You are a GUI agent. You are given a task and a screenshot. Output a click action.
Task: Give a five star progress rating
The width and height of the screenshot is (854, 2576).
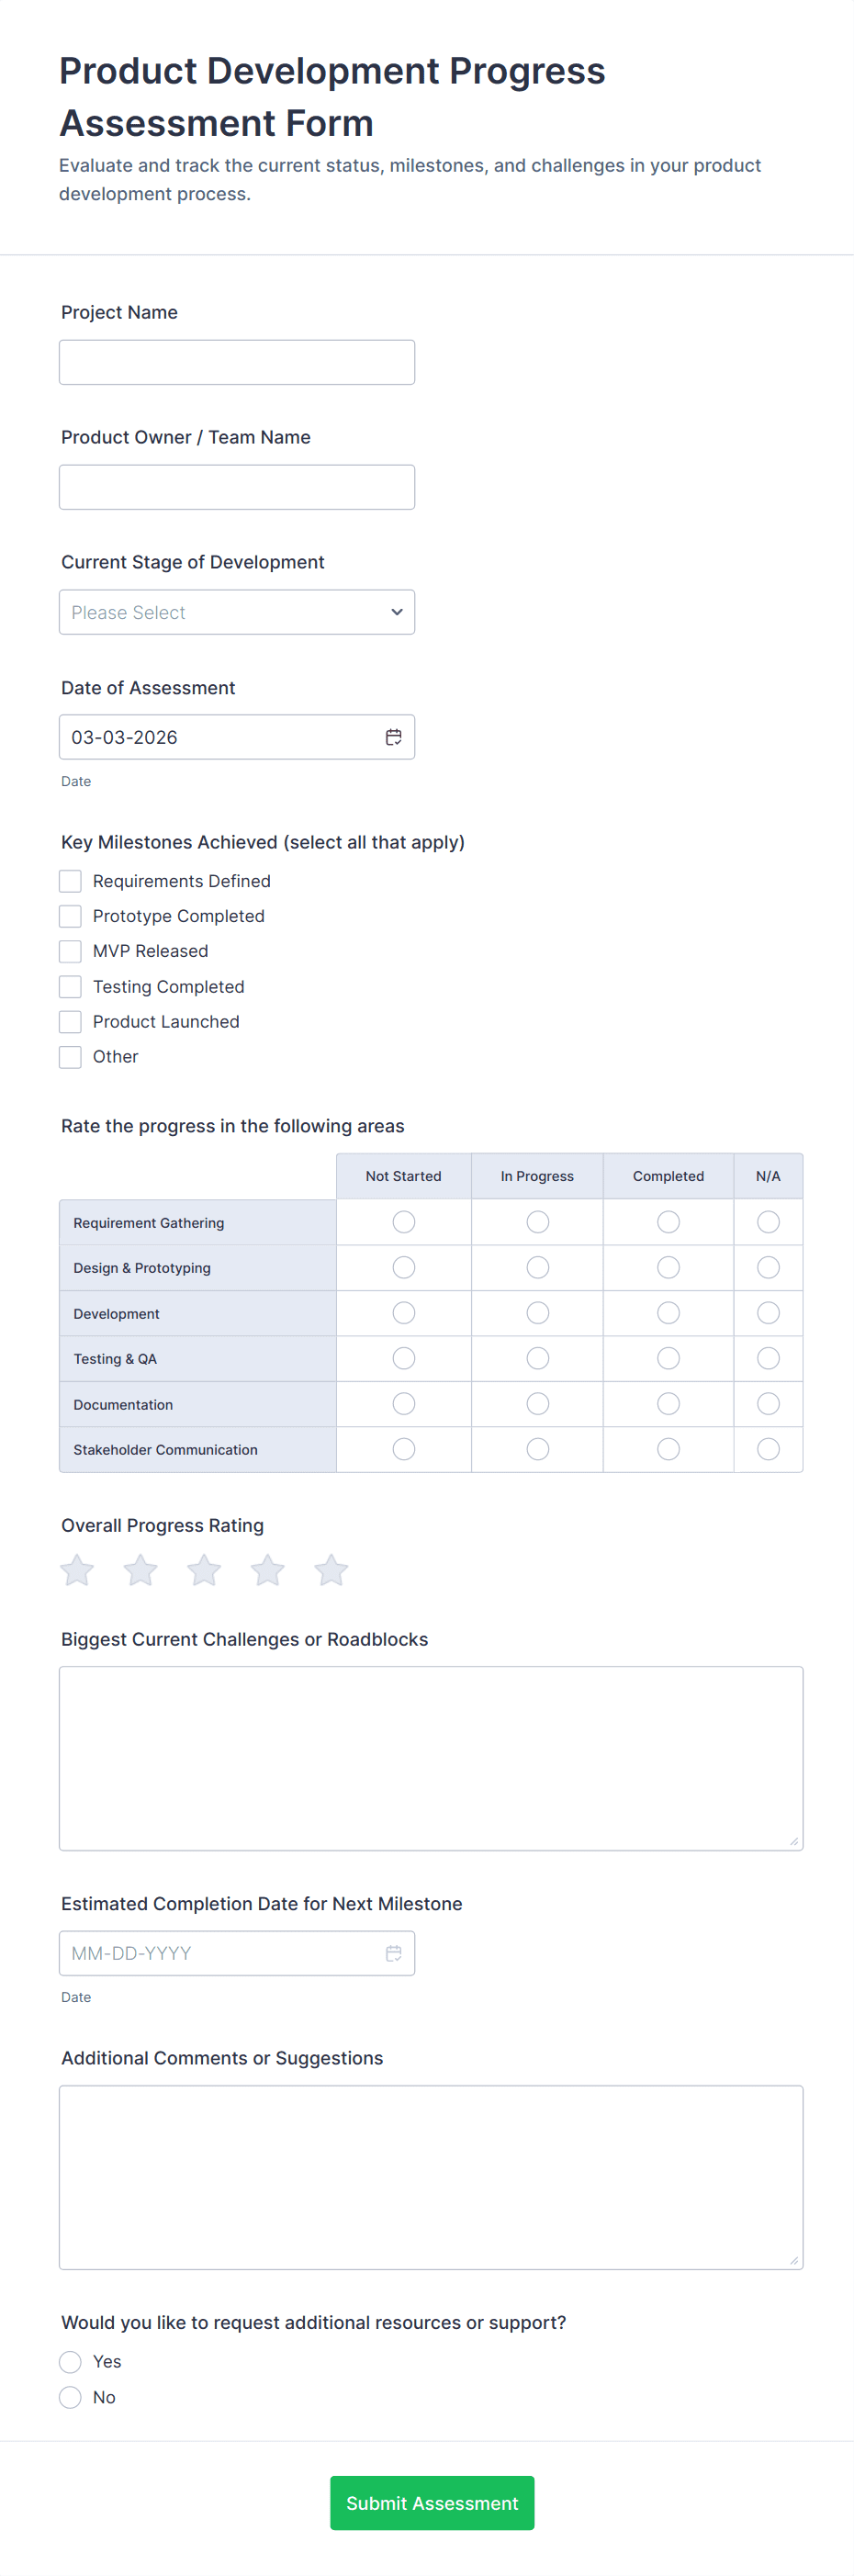pos(331,1570)
